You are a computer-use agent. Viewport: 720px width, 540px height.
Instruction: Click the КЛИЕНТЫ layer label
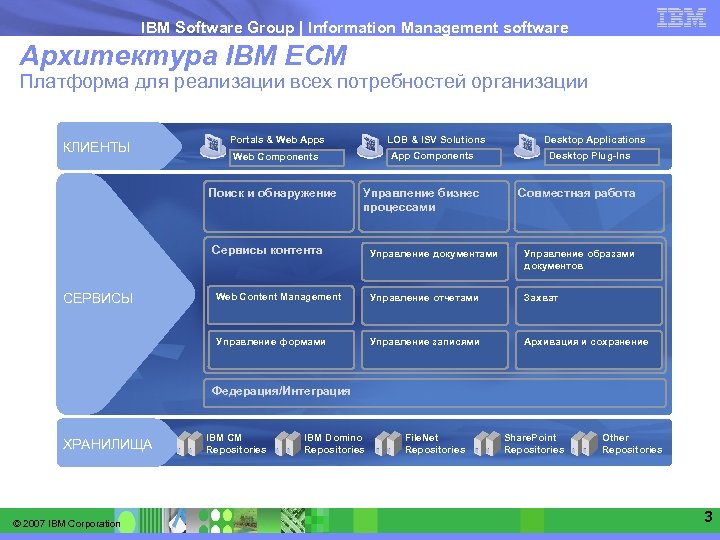click(x=96, y=147)
